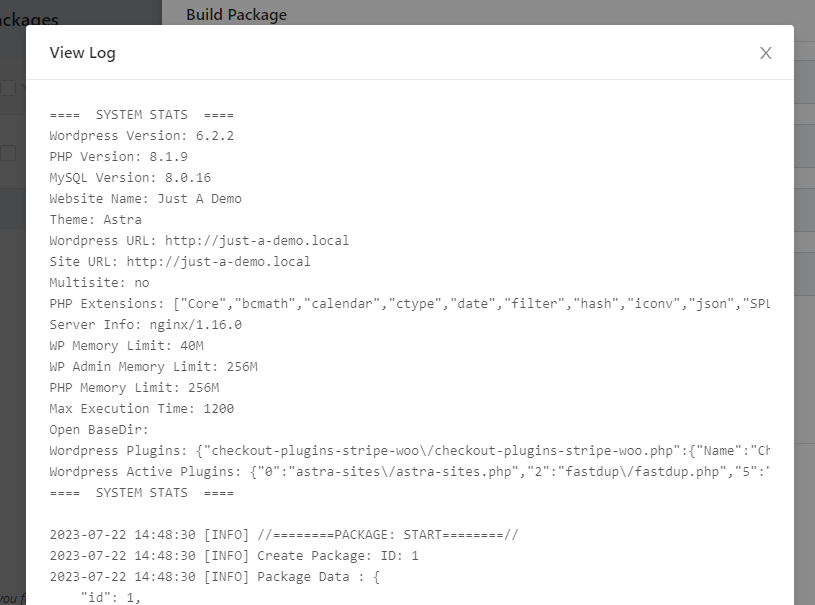Click the Build Package heading behind dialog

236,14
